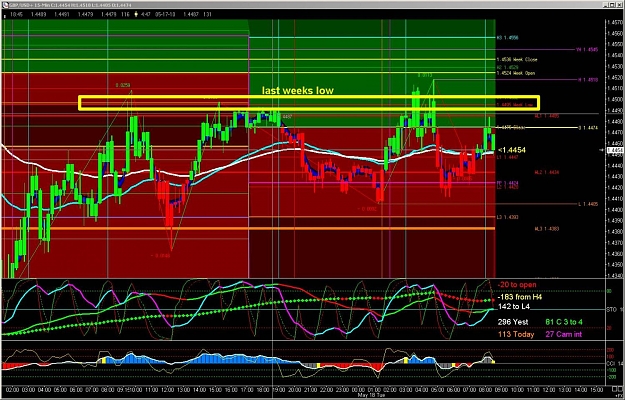This screenshot has height=400, width=625.
Task: Close the GBP/USD chart window
Action: coord(619,5)
